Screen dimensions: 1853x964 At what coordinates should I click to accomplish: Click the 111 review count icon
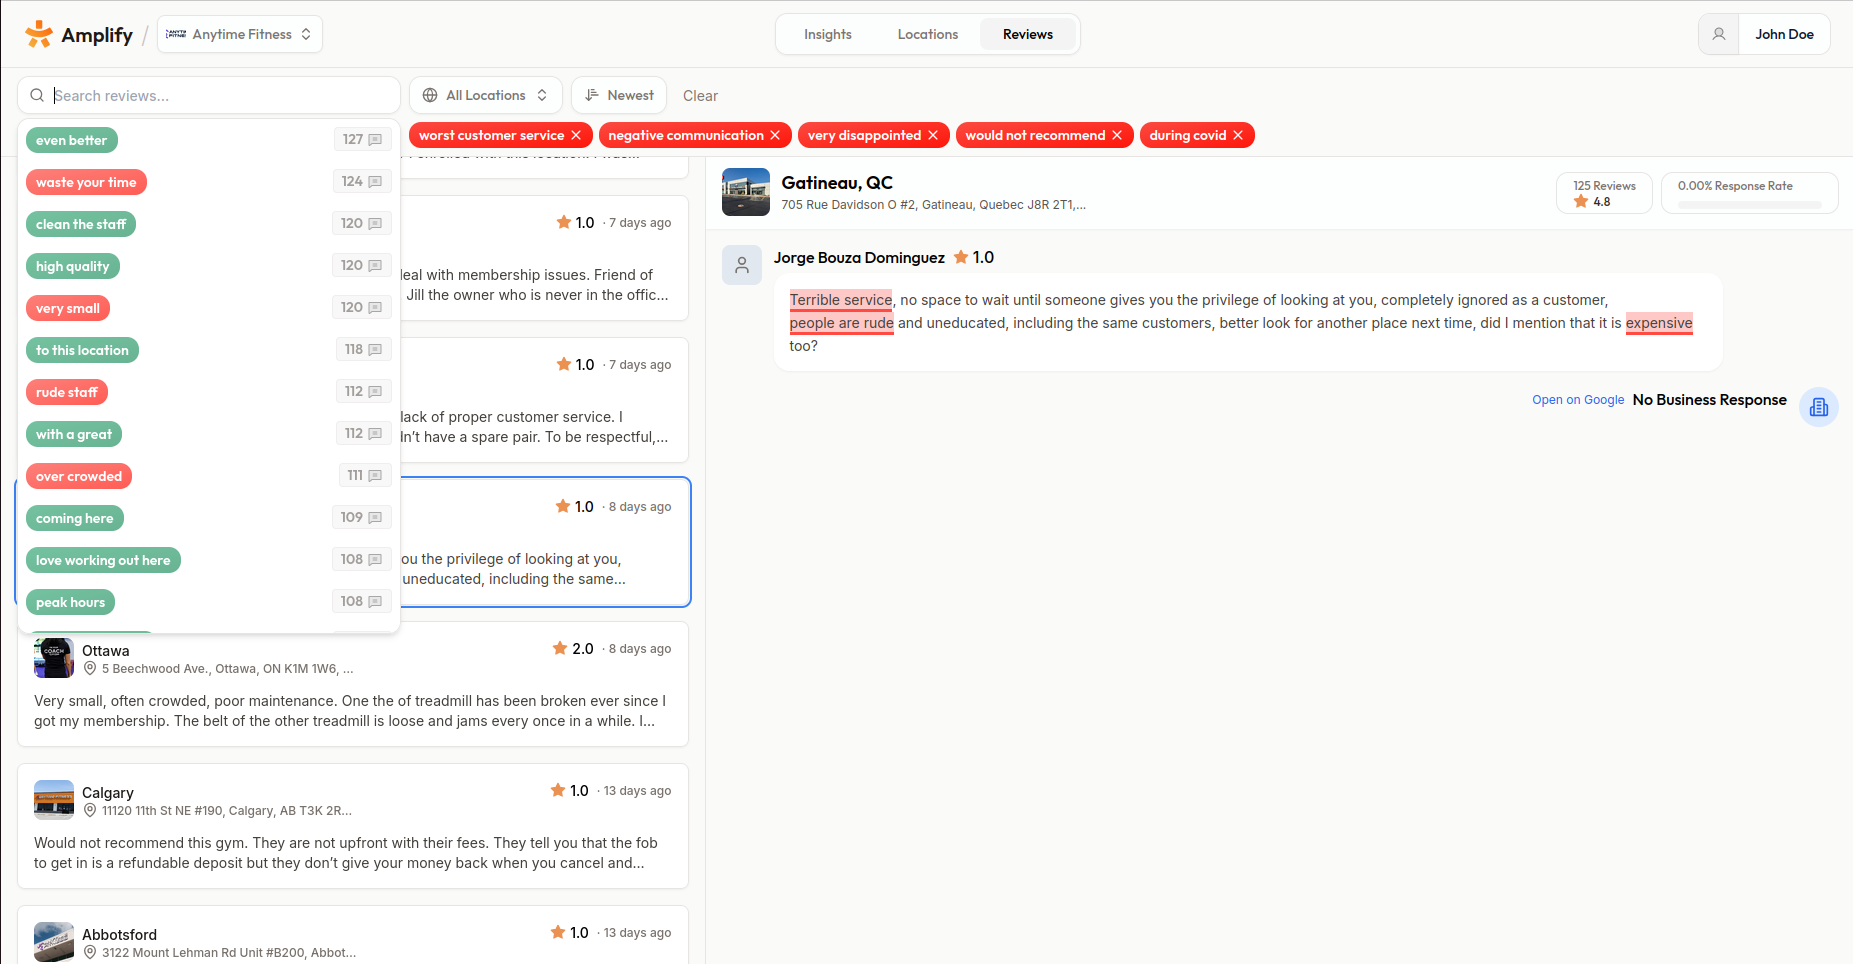(375, 476)
